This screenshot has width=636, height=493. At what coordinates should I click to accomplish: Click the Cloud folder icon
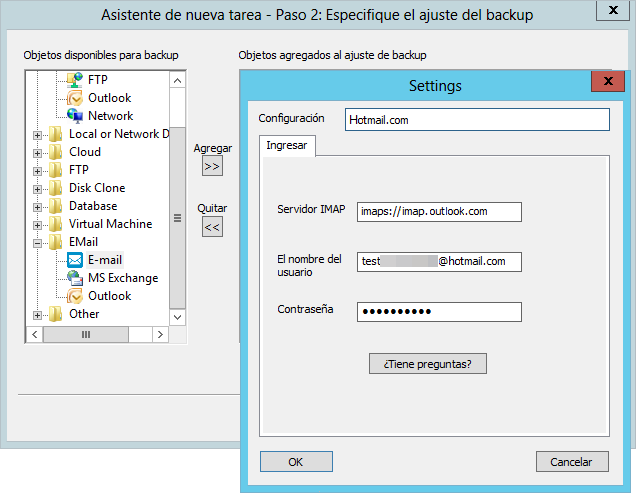click(x=56, y=152)
